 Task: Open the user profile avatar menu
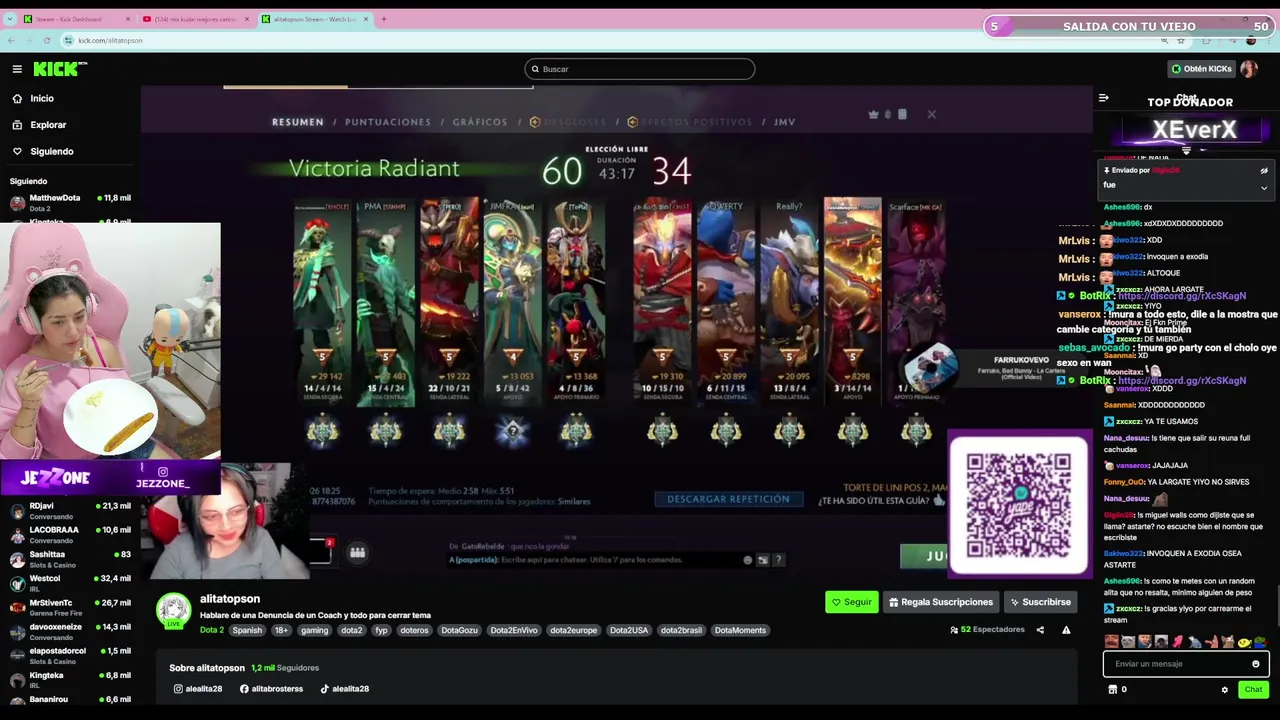pos(1249,69)
